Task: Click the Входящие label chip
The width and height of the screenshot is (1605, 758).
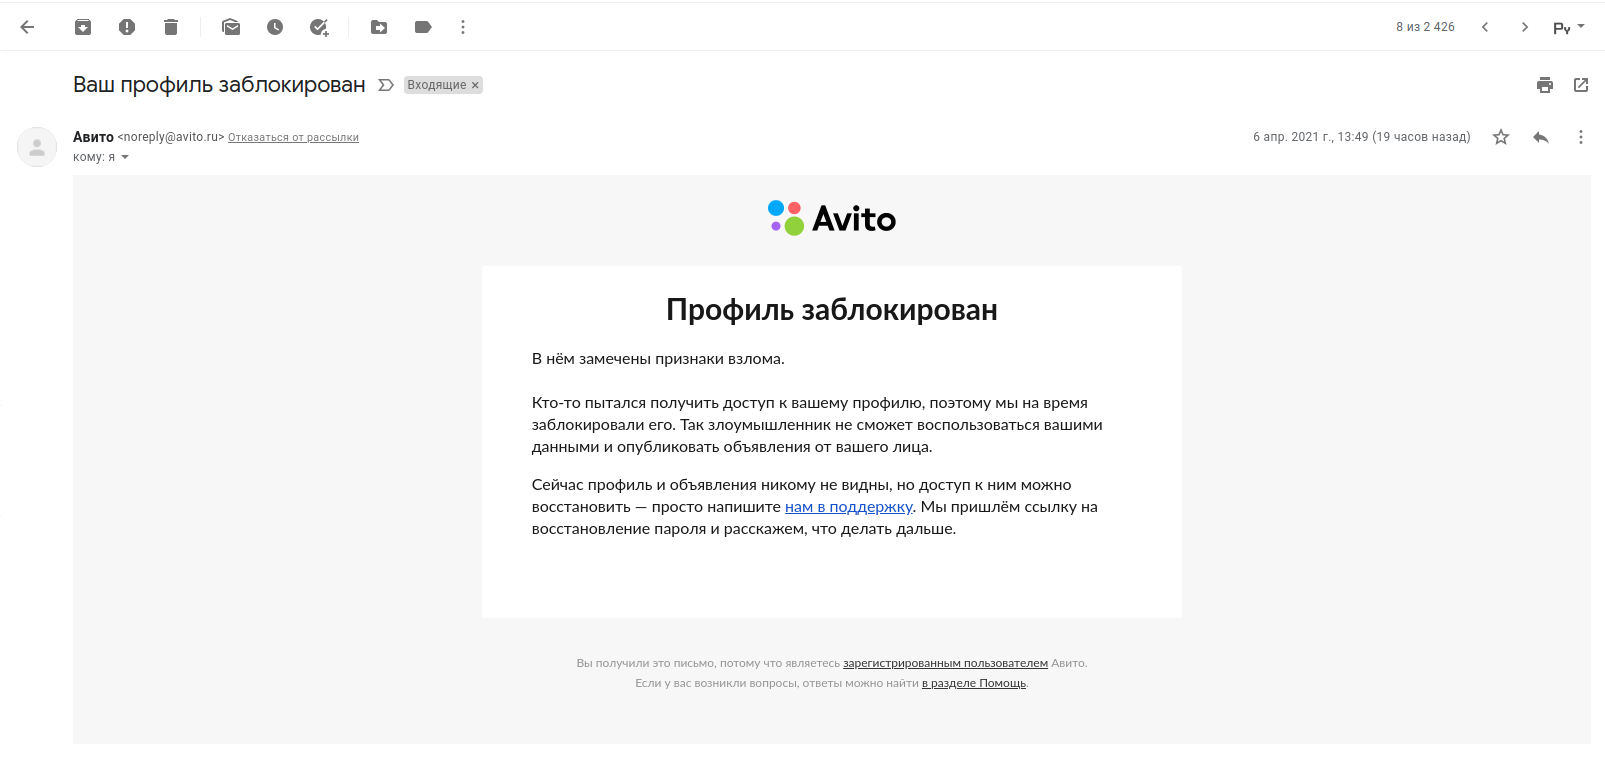Action: (437, 85)
